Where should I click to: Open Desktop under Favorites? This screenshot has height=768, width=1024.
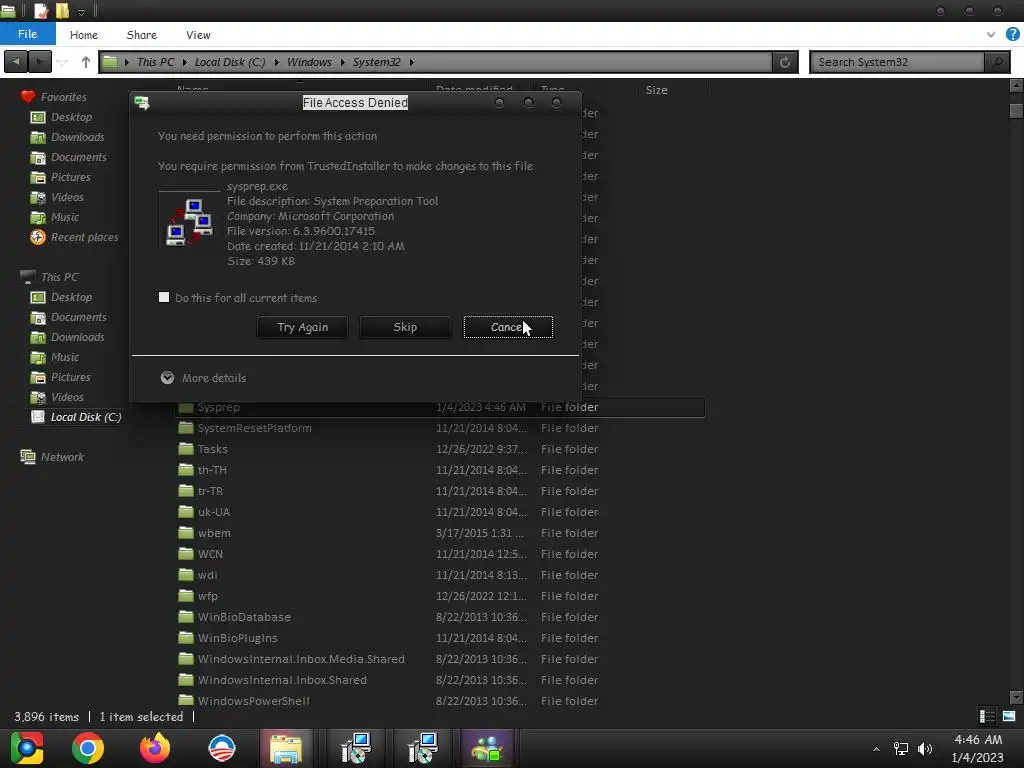(x=71, y=117)
